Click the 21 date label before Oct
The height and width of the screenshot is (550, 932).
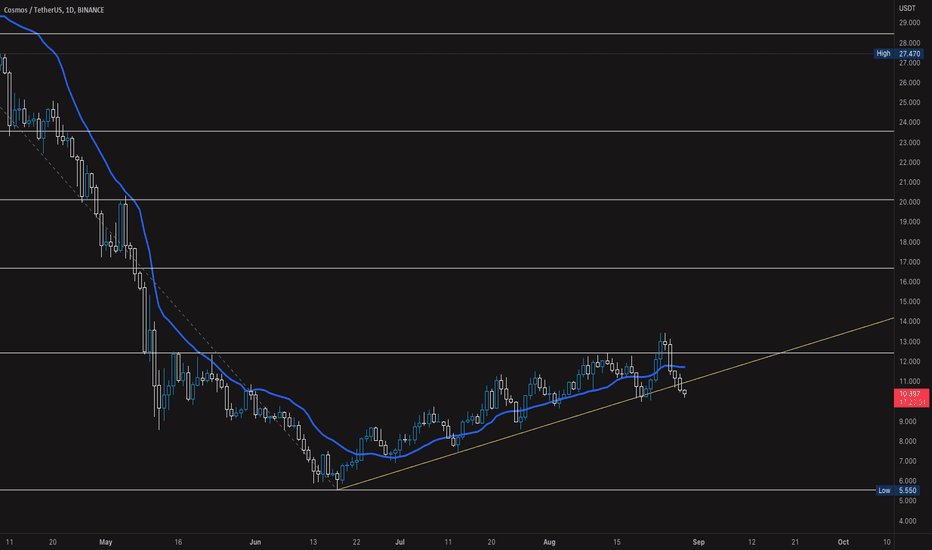(x=795, y=542)
